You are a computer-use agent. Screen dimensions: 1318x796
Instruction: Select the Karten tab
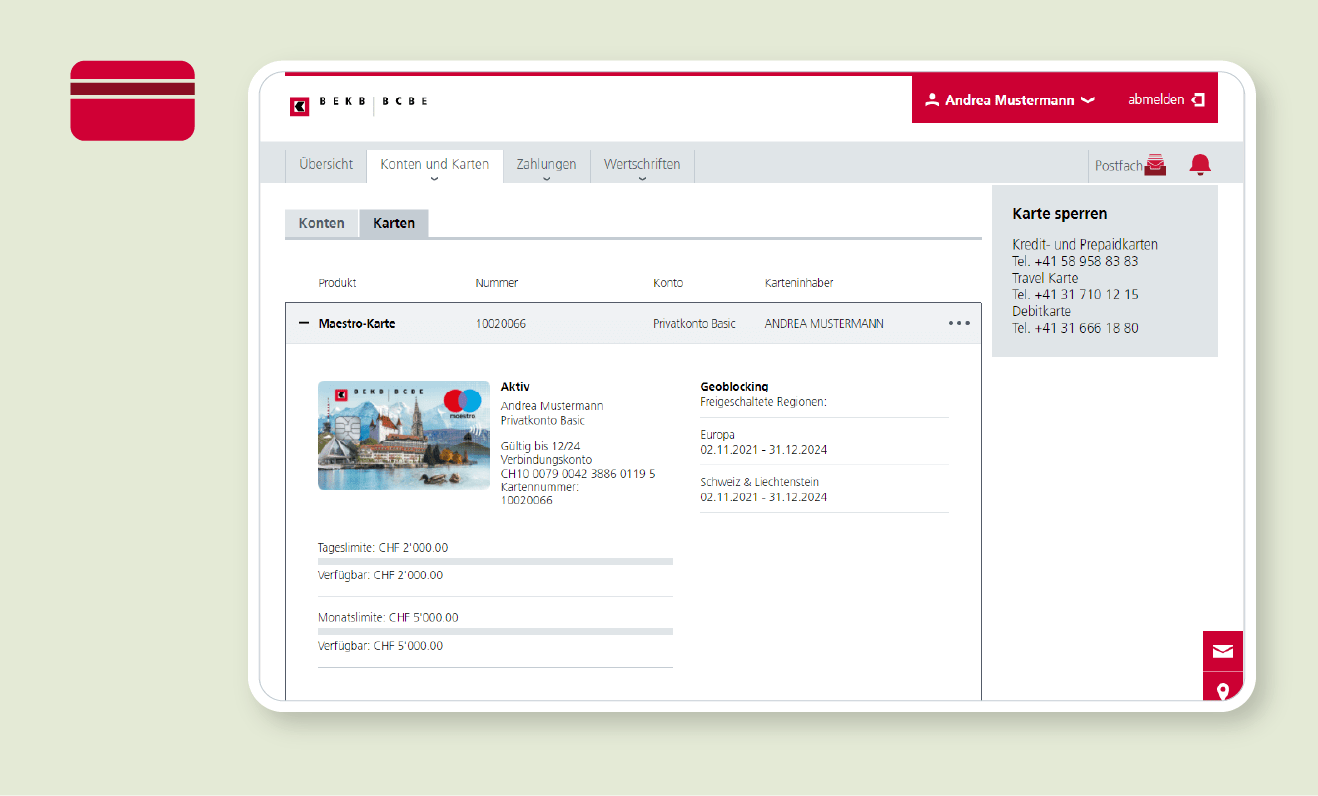[x=394, y=223]
